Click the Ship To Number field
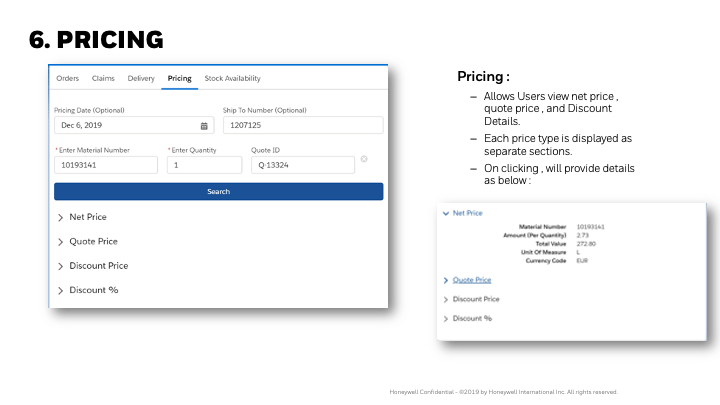The image size is (720, 405). 302,126
